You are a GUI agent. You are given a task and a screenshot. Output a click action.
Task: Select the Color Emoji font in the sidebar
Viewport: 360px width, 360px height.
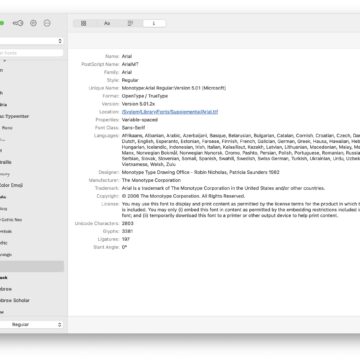click(x=11, y=185)
